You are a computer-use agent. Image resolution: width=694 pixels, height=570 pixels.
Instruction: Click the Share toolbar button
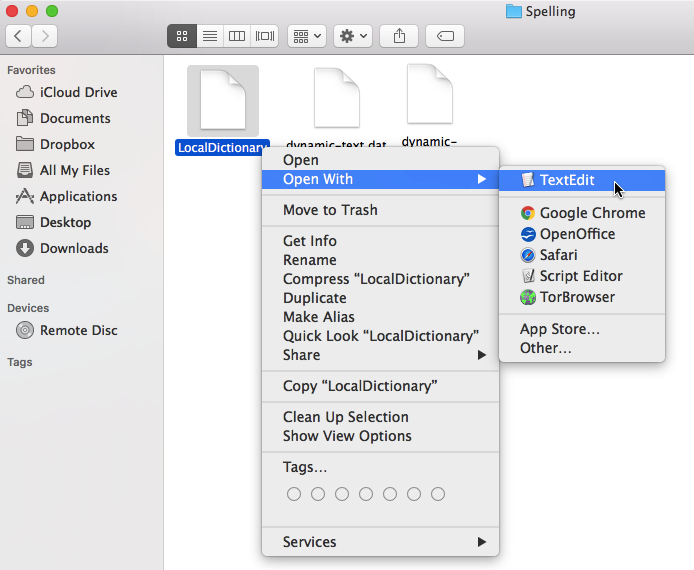click(x=399, y=36)
